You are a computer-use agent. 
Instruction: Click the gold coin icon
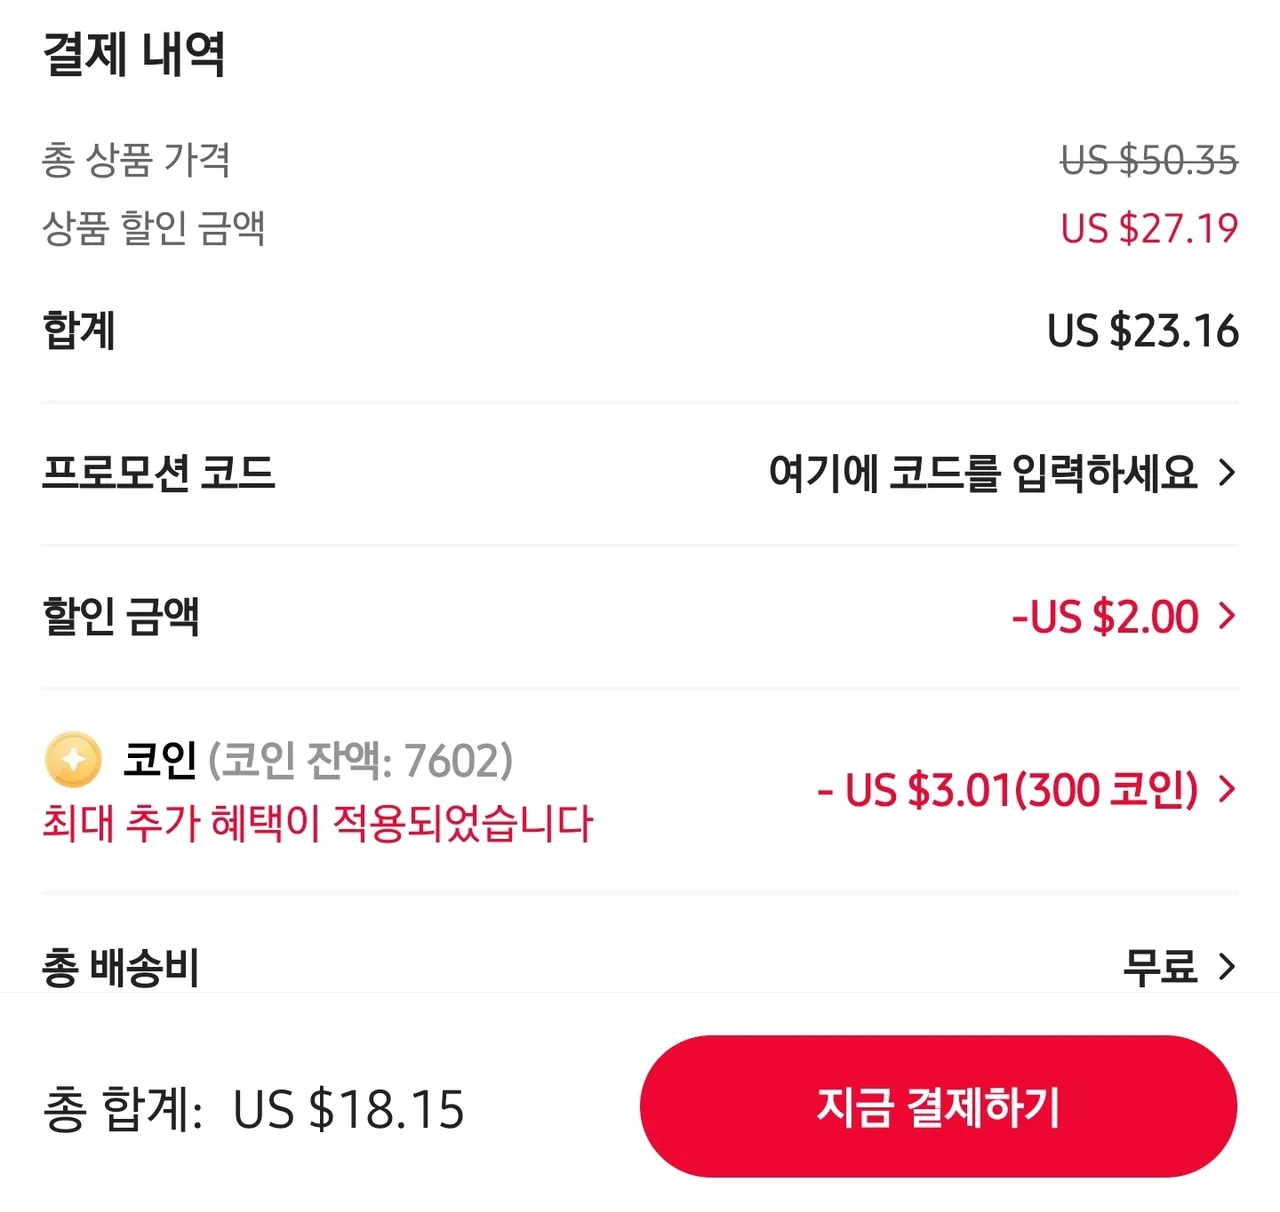coord(73,760)
